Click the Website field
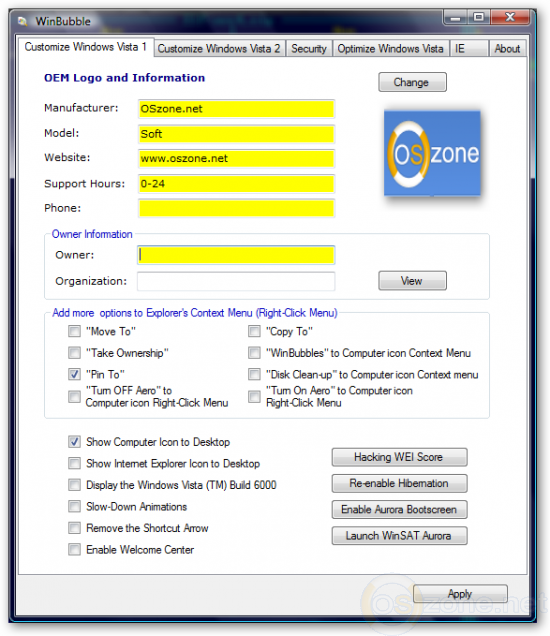Screen dimensions: 550x636 236,159
